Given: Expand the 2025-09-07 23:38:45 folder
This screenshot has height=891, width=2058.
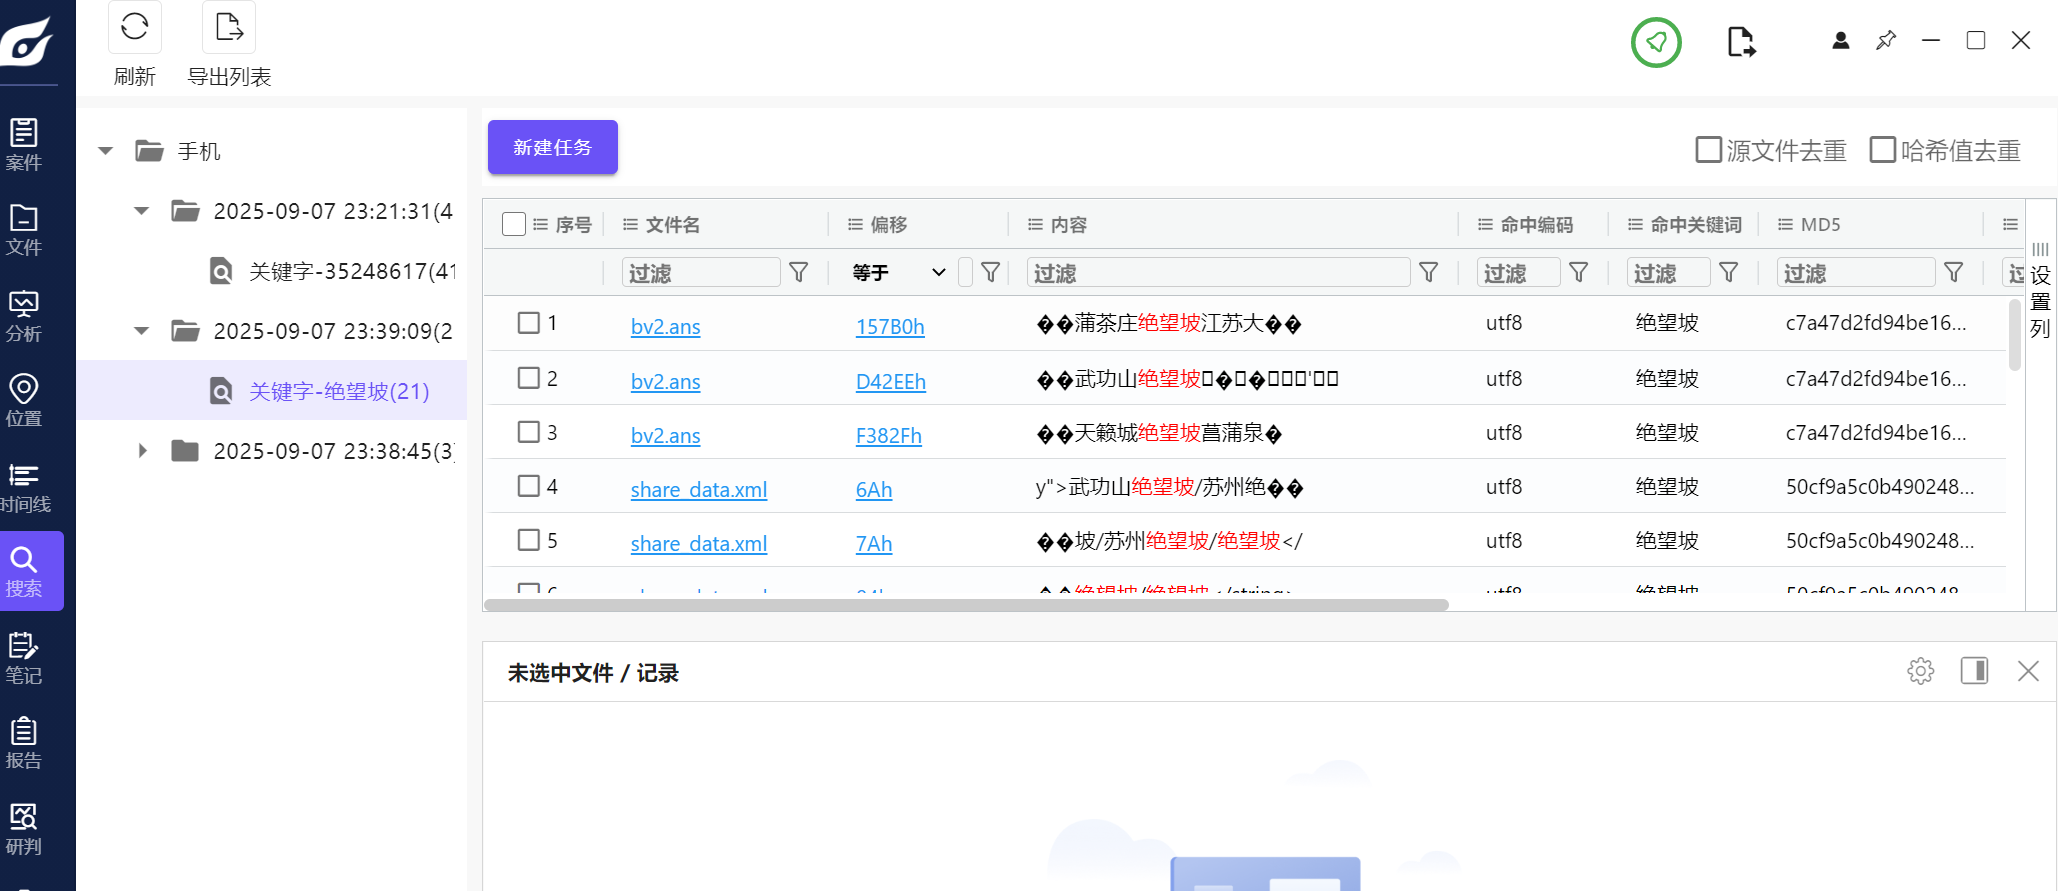Looking at the screenshot, I should click(x=142, y=451).
